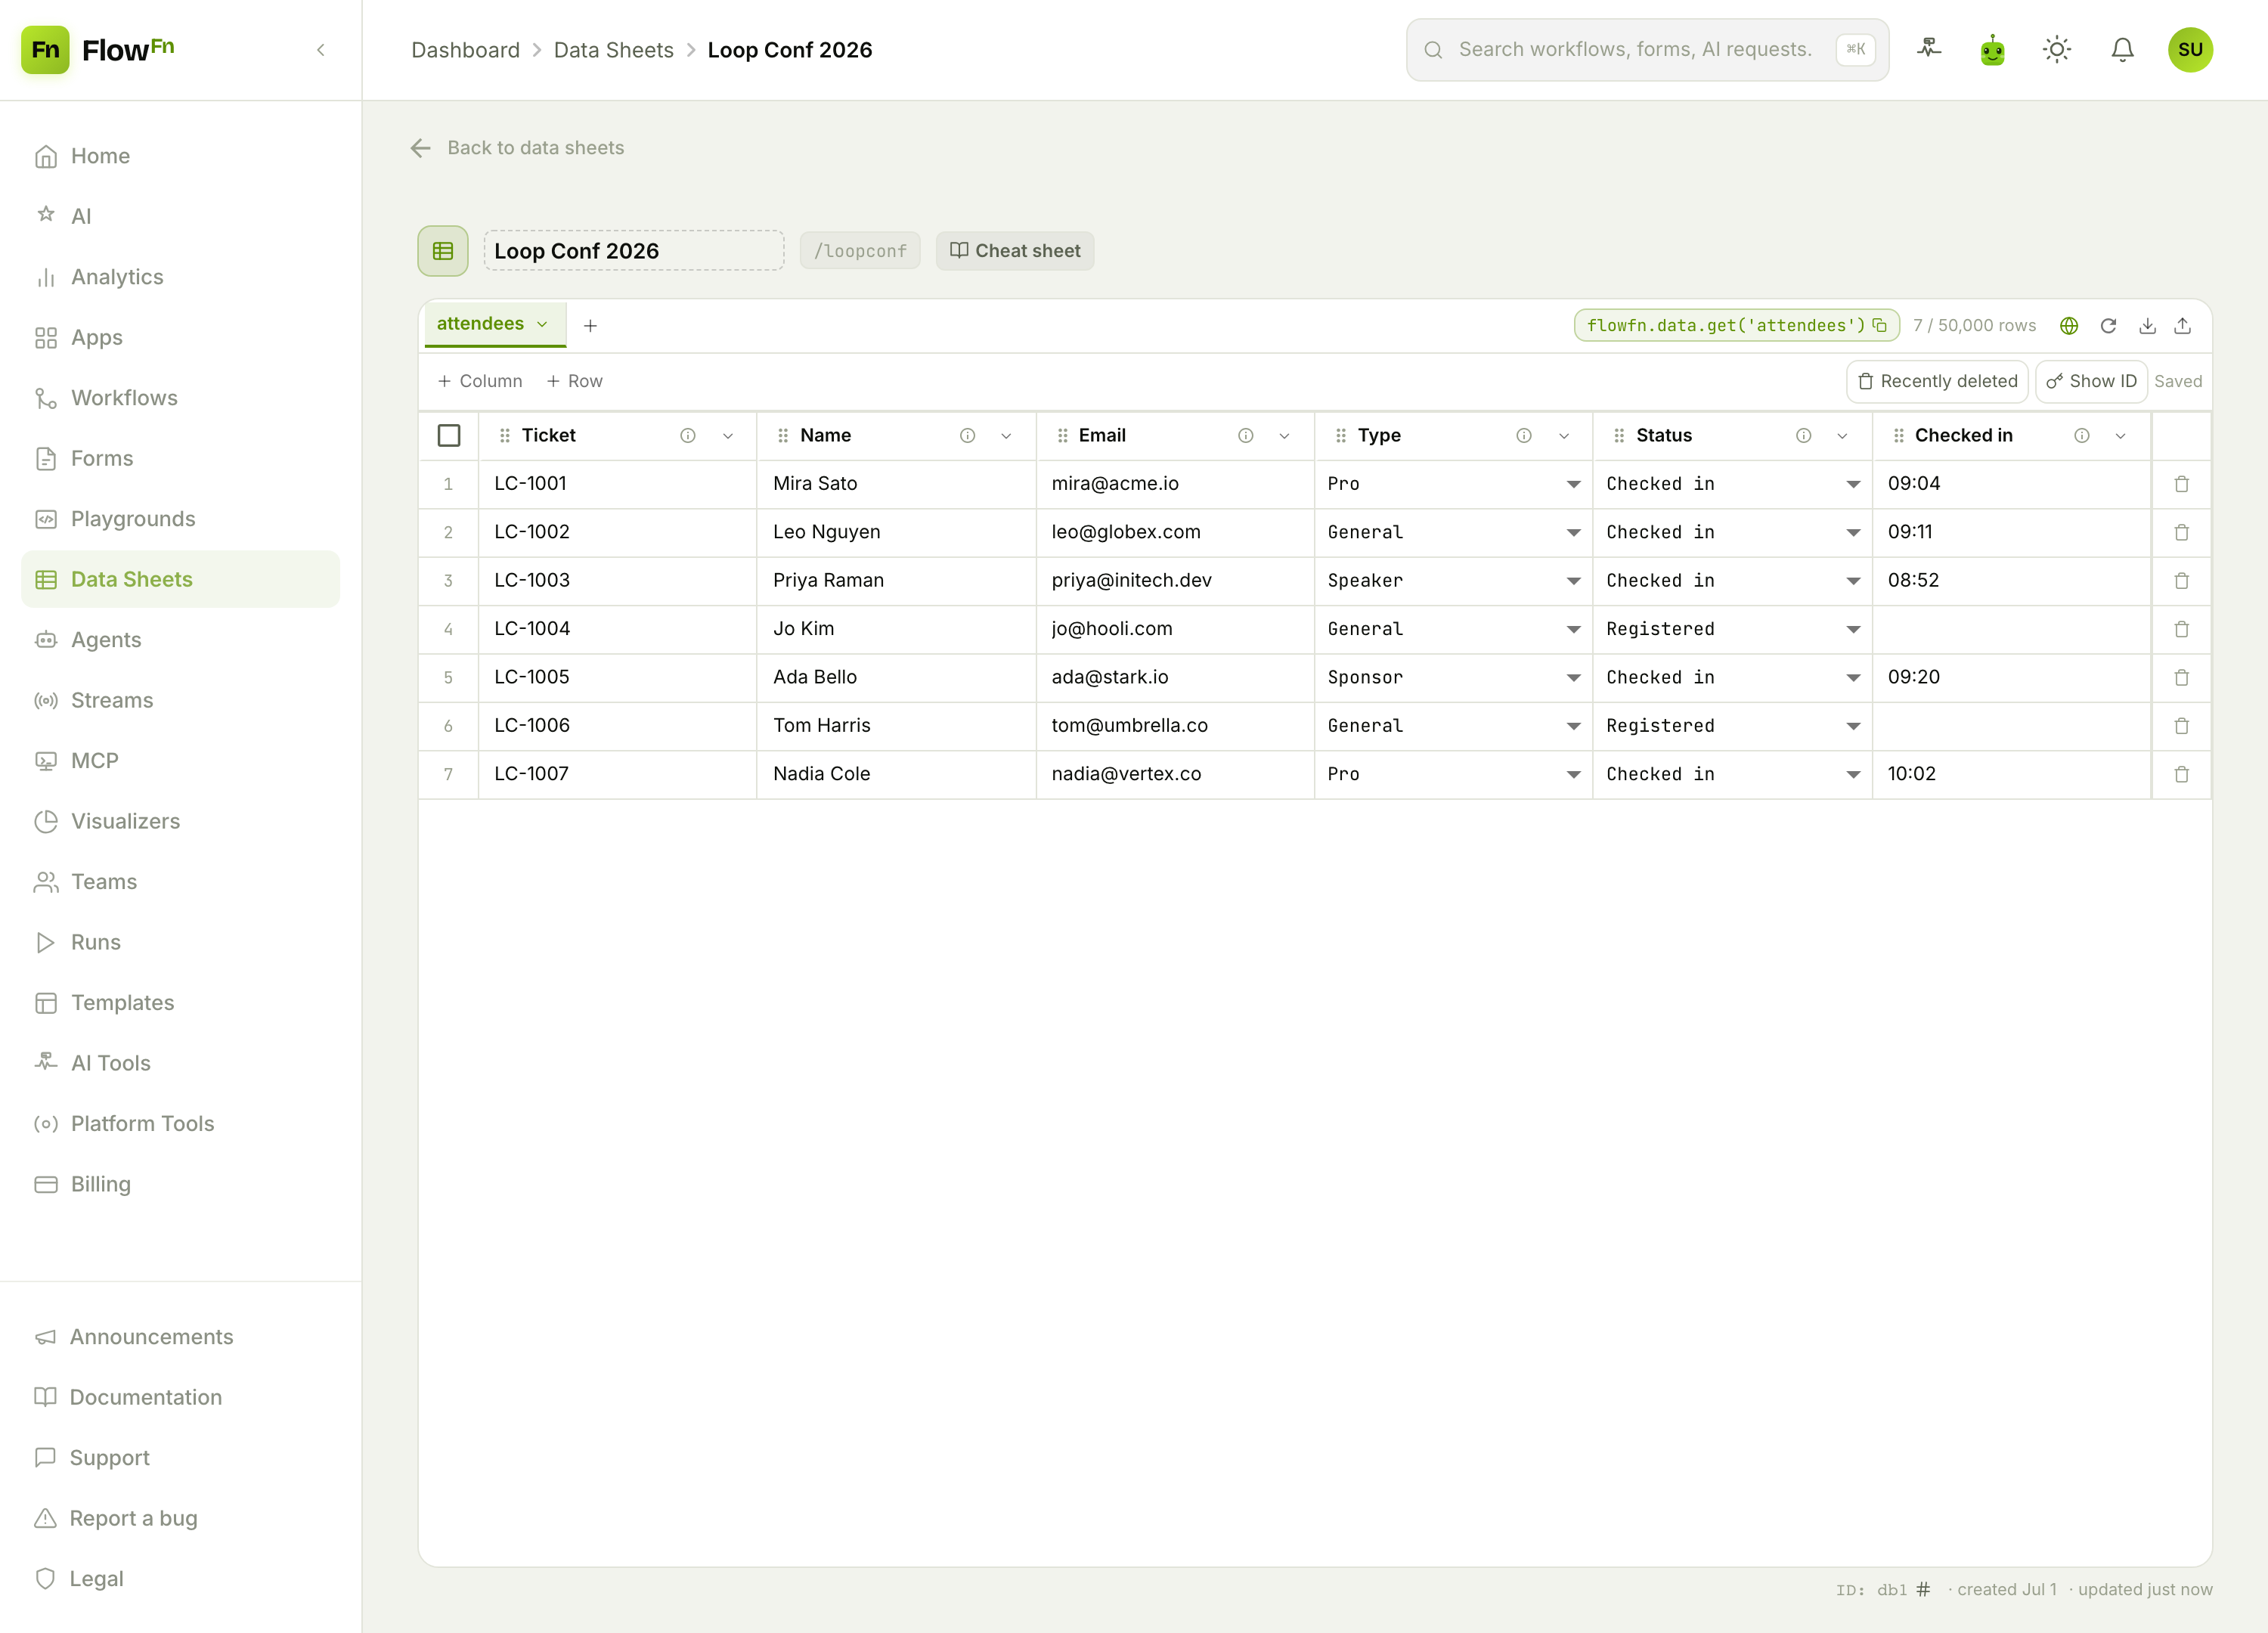Show info for the Status column
Screen dimensions: 2268x1633
click(1803, 436)
